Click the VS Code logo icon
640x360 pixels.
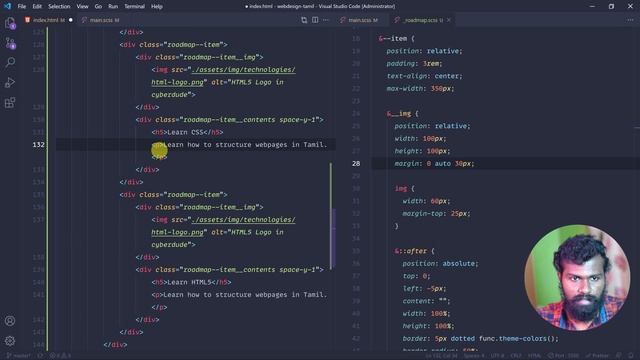click(7, 6)
